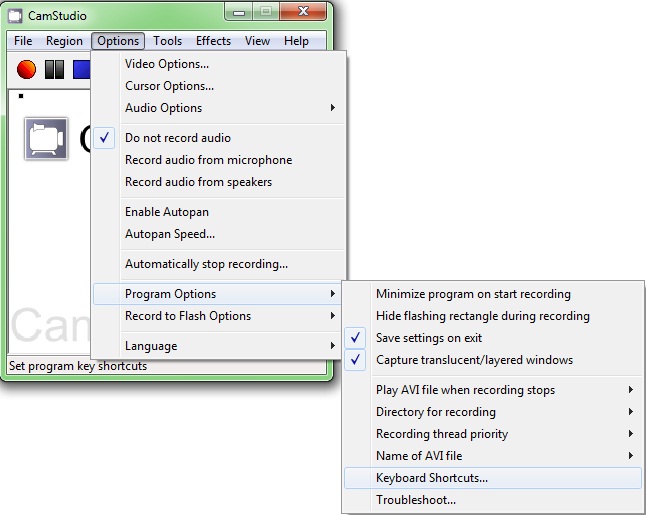
Task: Click the CamStudio camera logo icon
Action: tap(46, 138)
